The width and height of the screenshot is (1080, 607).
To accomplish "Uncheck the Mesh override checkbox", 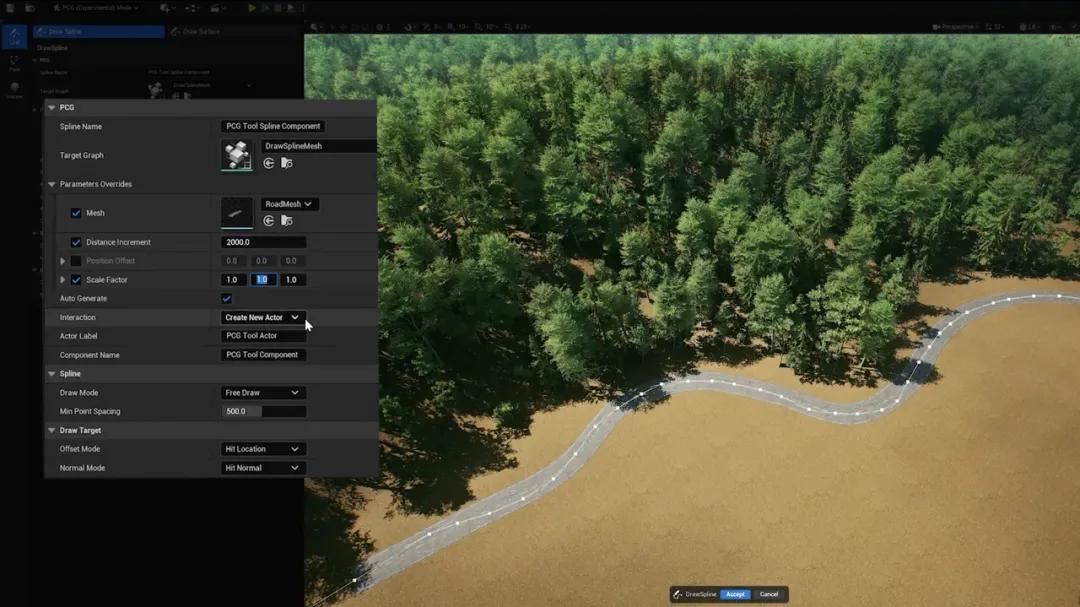I will click(x=76, y=213).
